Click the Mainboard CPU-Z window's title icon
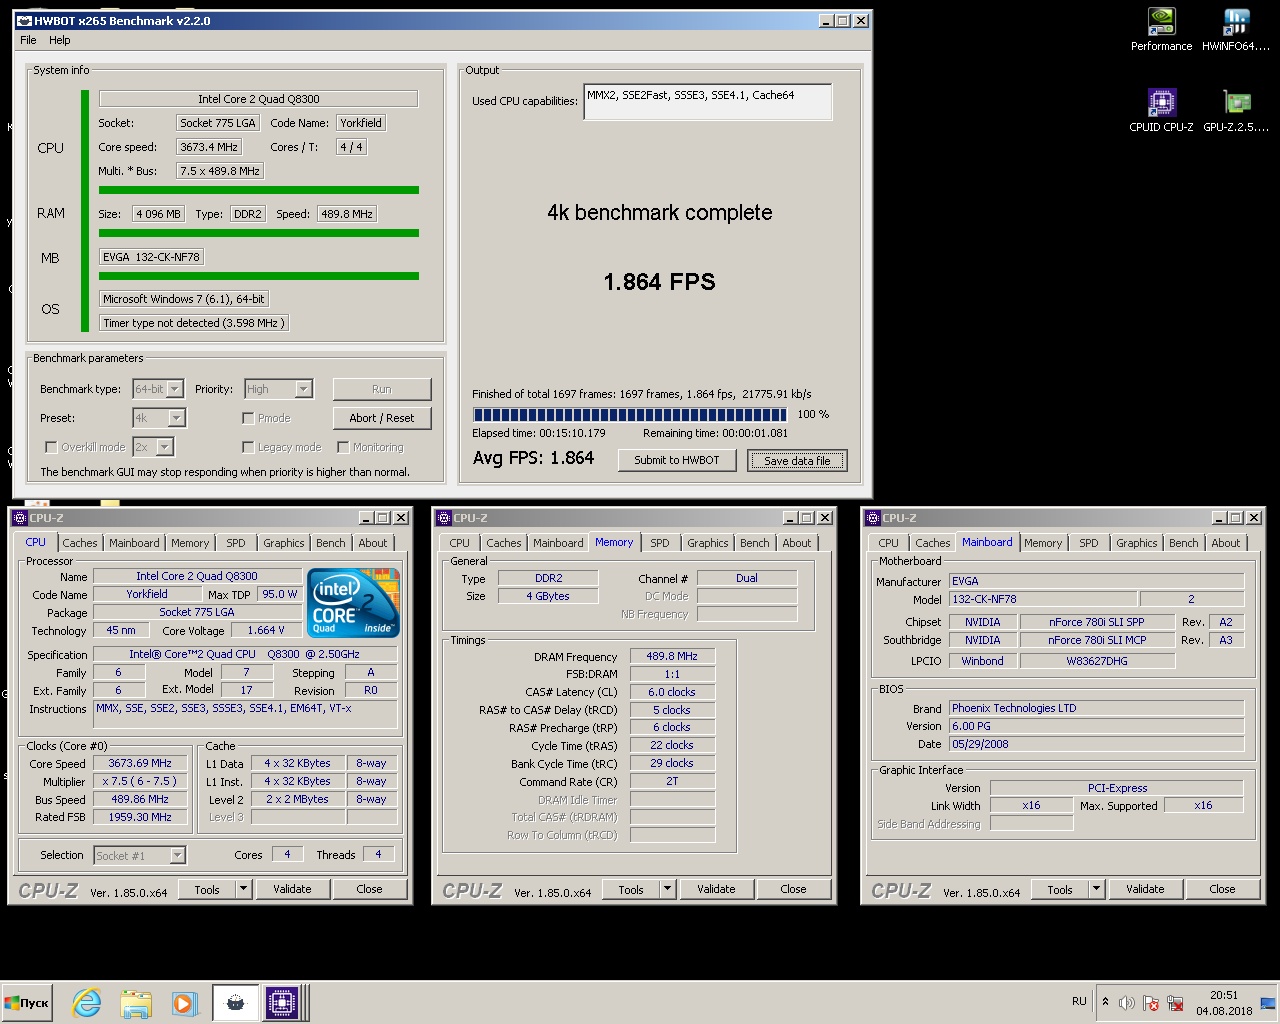 click(x=873, y=518)
